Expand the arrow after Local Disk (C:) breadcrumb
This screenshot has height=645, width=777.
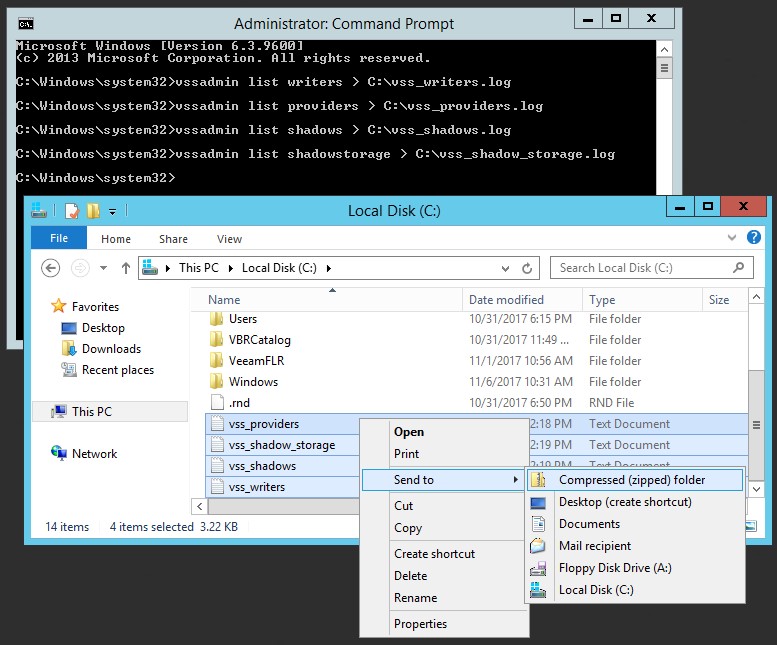click(x=329, y=269)
